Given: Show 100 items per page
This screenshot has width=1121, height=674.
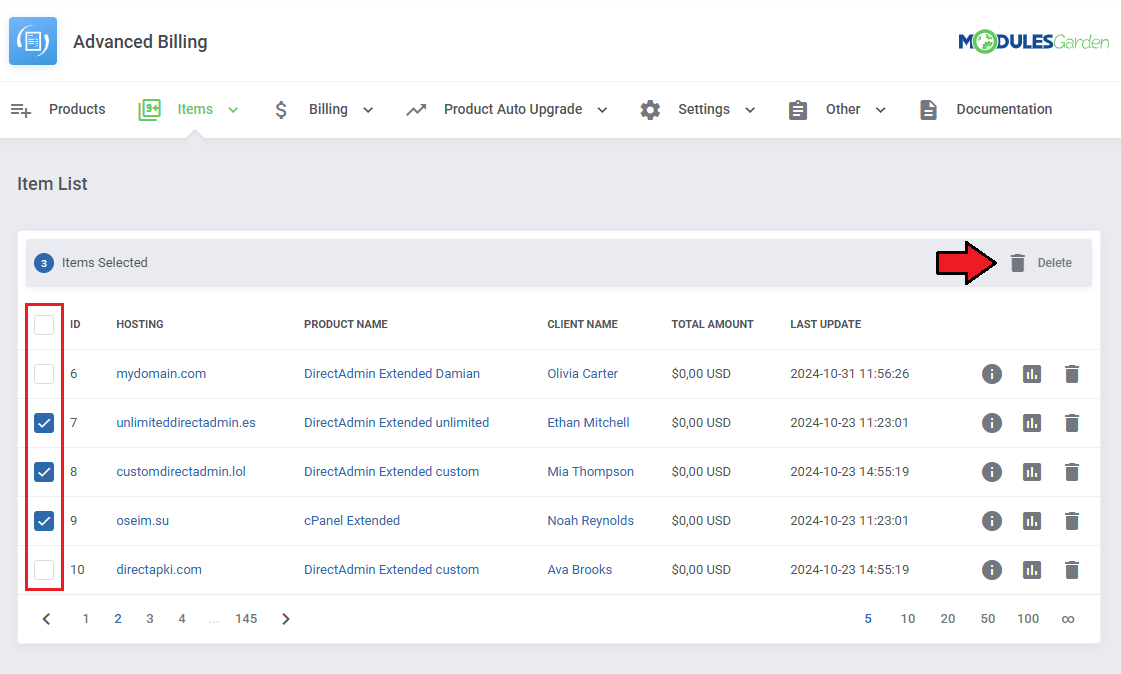Looking at the screenshot, I should pos(1028,619).
